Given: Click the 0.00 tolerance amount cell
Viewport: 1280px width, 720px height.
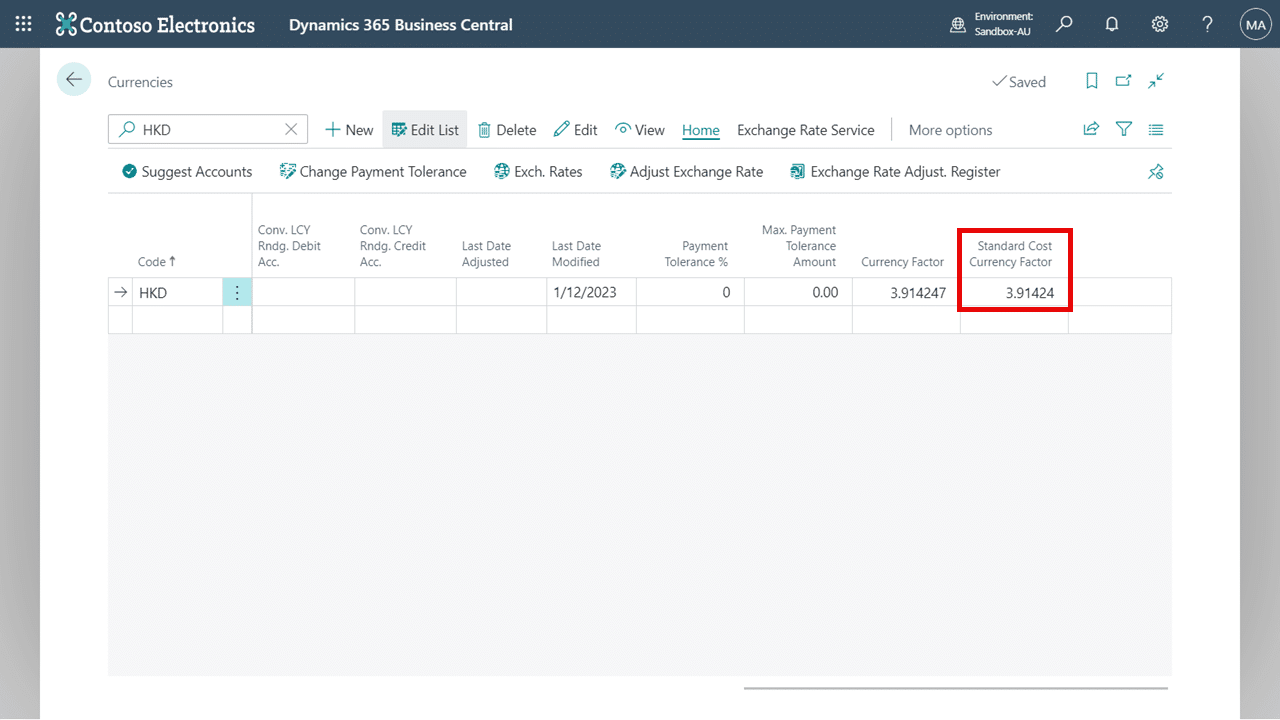Looking at the screenshot, I should pos(798,293).
